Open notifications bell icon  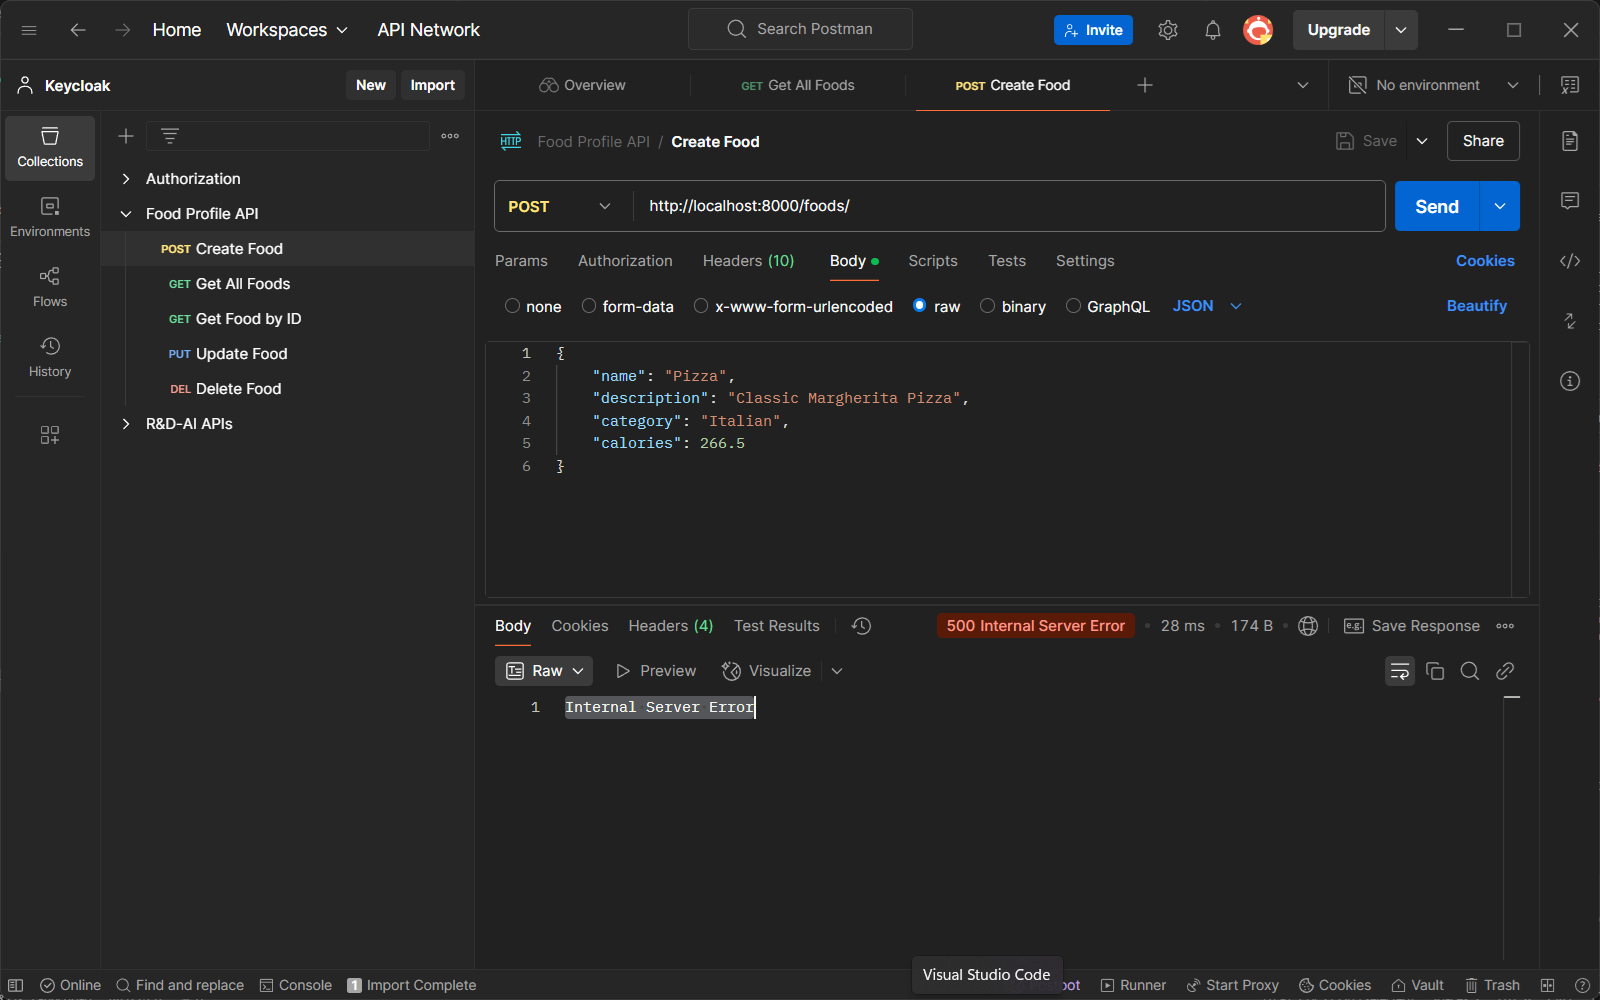(x=1213, y=30)
